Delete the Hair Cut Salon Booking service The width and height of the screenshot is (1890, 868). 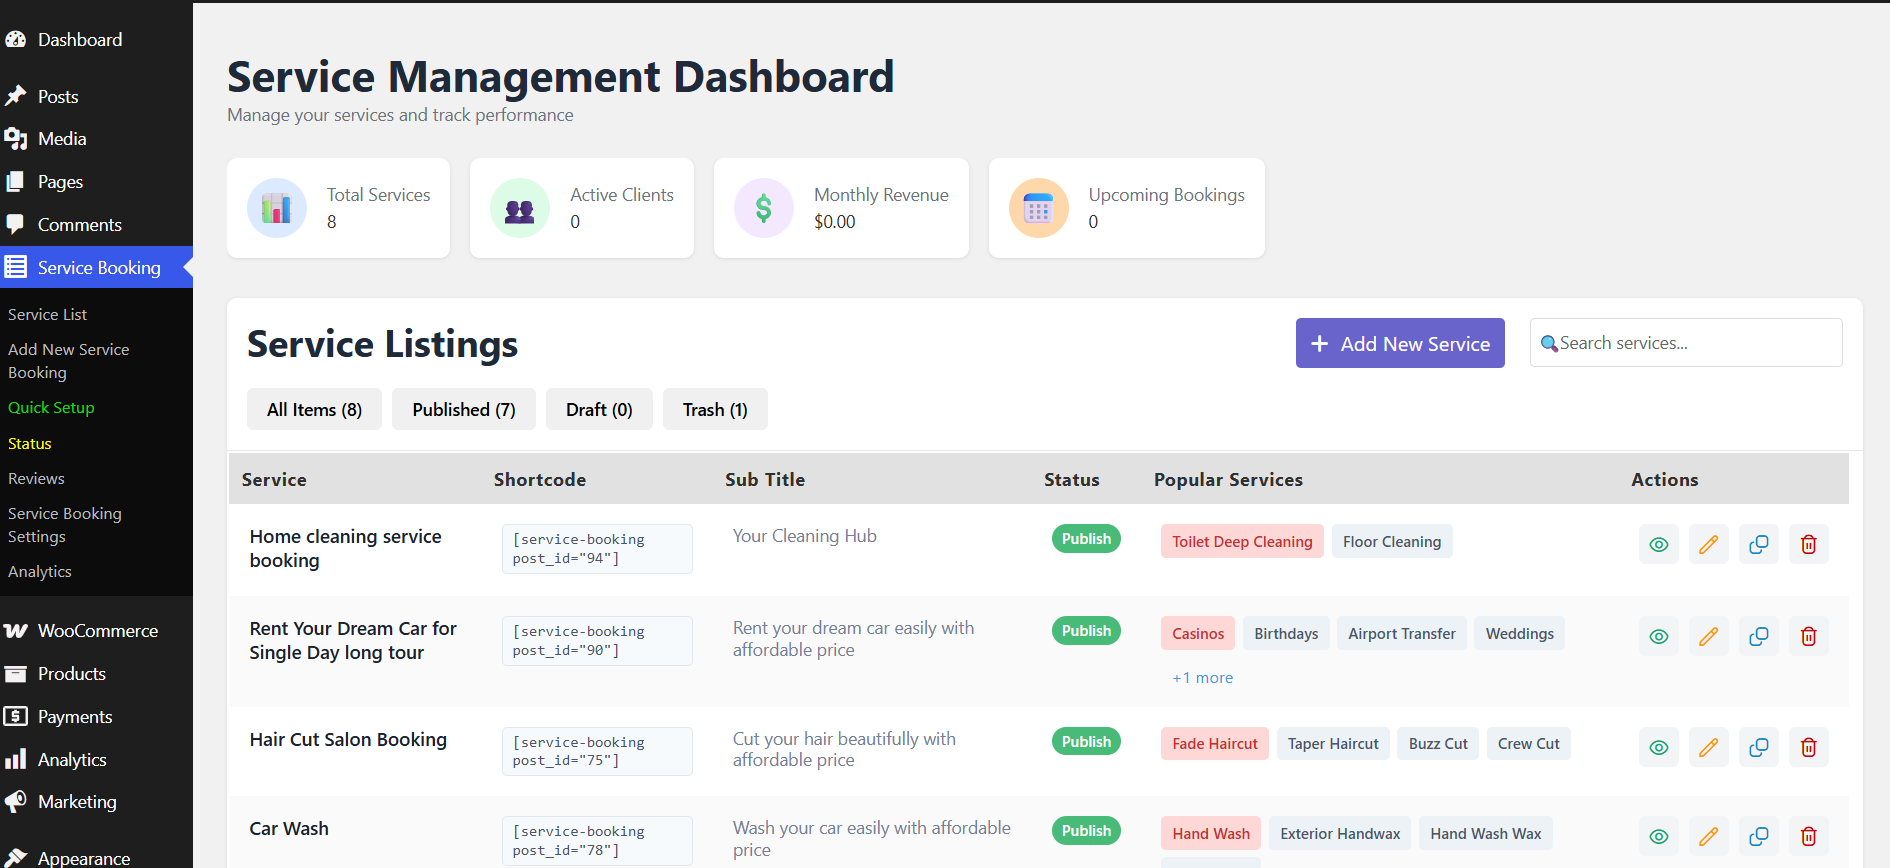1808,747
